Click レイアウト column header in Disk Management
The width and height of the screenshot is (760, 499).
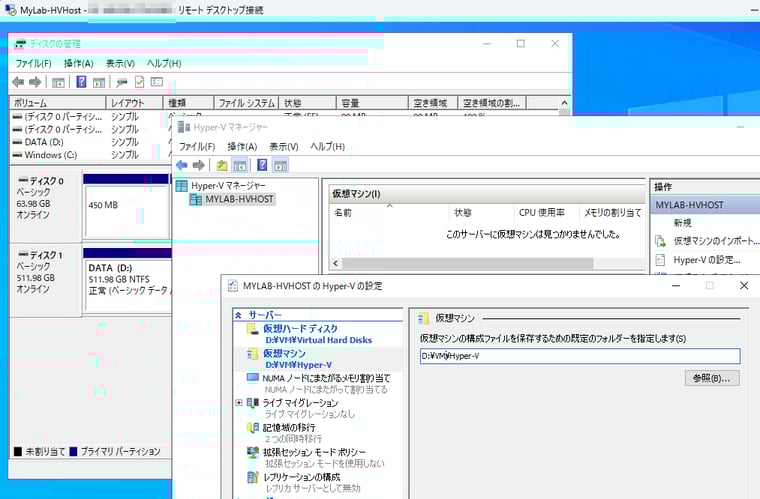[134, 103]
